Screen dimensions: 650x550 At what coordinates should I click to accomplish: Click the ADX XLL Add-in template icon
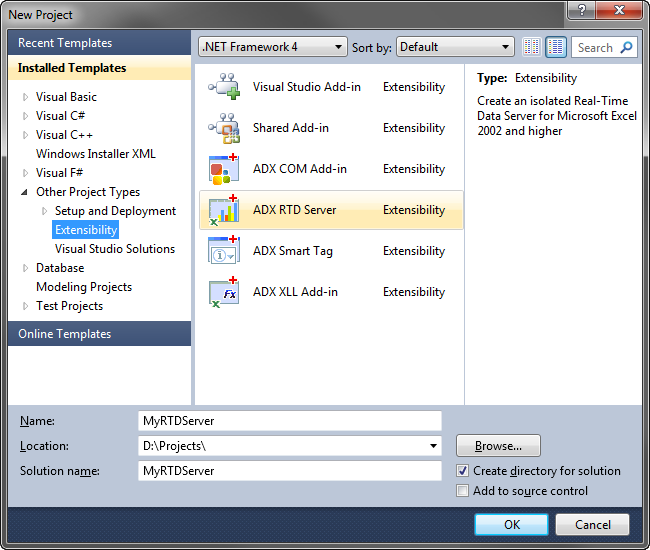coord(224,292)
